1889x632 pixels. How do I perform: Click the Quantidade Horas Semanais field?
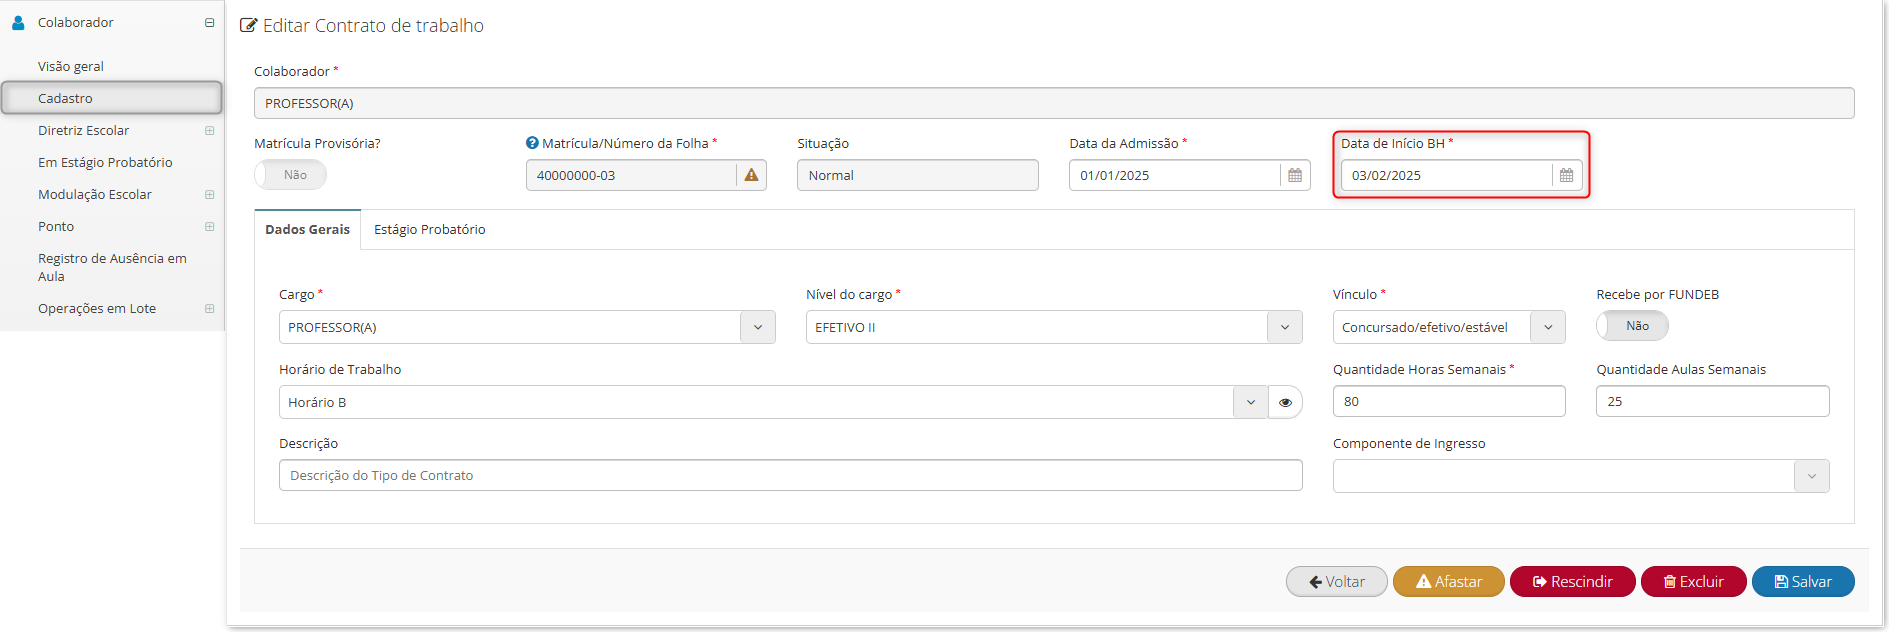click(1449, 401)
